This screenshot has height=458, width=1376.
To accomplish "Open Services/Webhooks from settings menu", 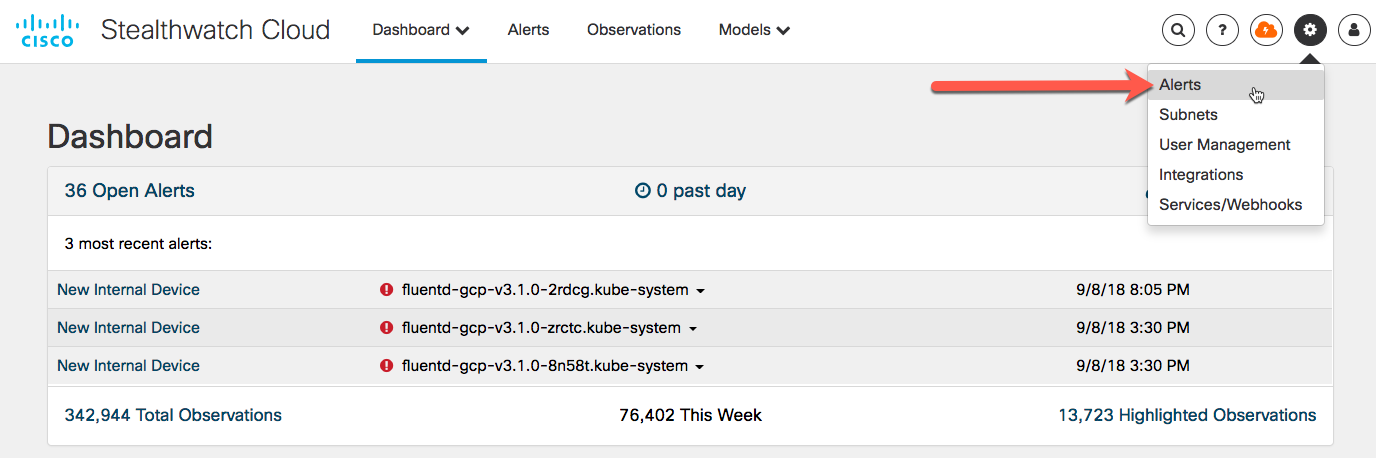I will pos(1230,205).
